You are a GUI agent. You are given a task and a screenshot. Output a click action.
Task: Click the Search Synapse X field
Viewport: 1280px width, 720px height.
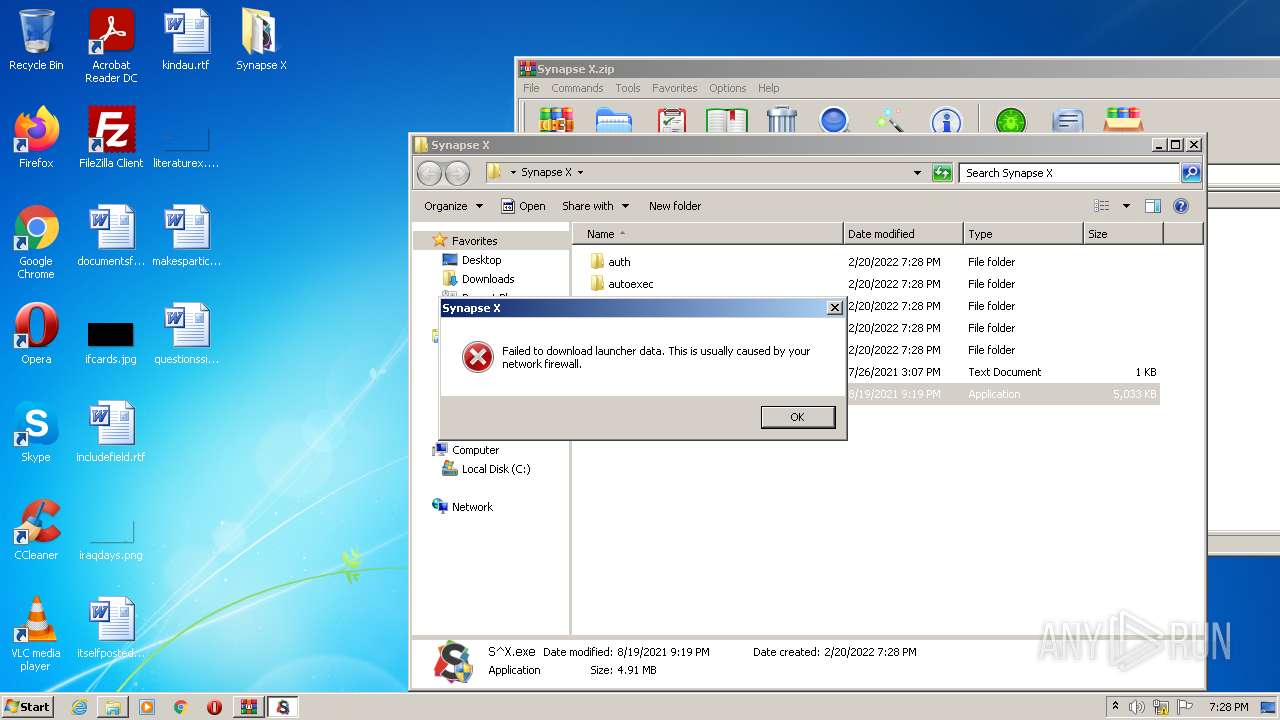click(x=1069, y=173)
